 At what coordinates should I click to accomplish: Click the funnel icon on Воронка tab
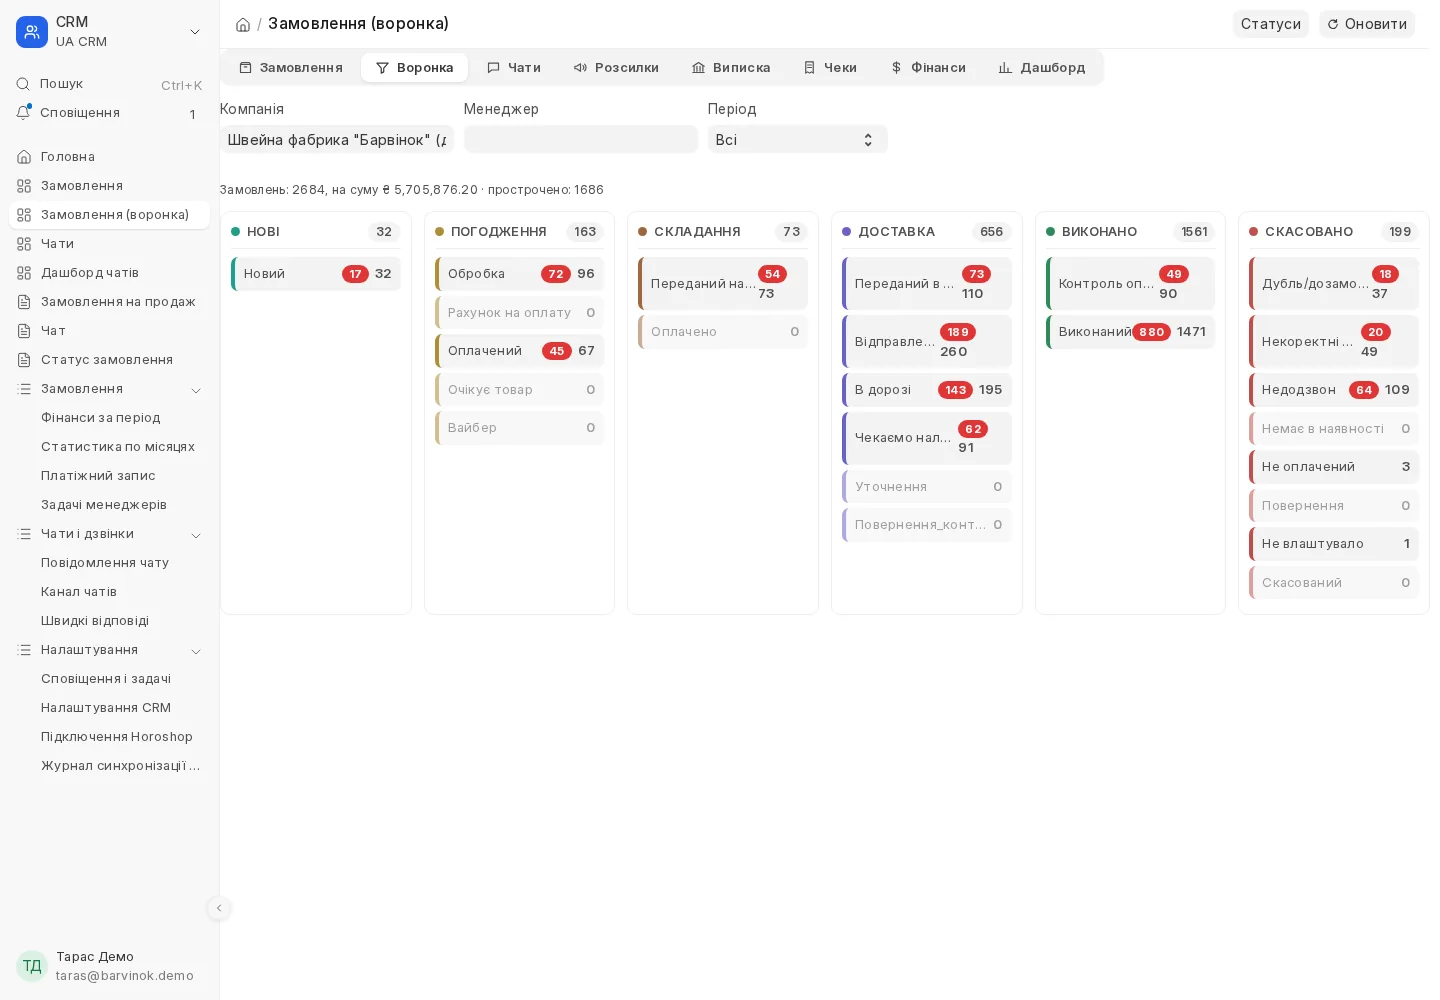click(x=382, y=68)
